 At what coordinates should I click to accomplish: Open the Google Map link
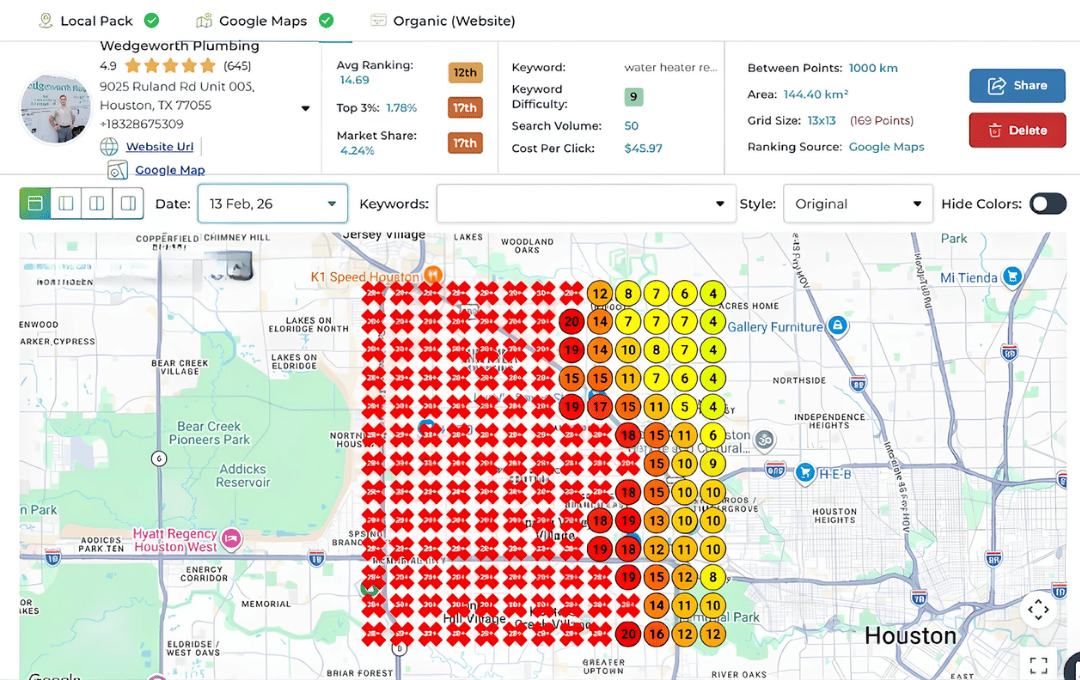169,169
